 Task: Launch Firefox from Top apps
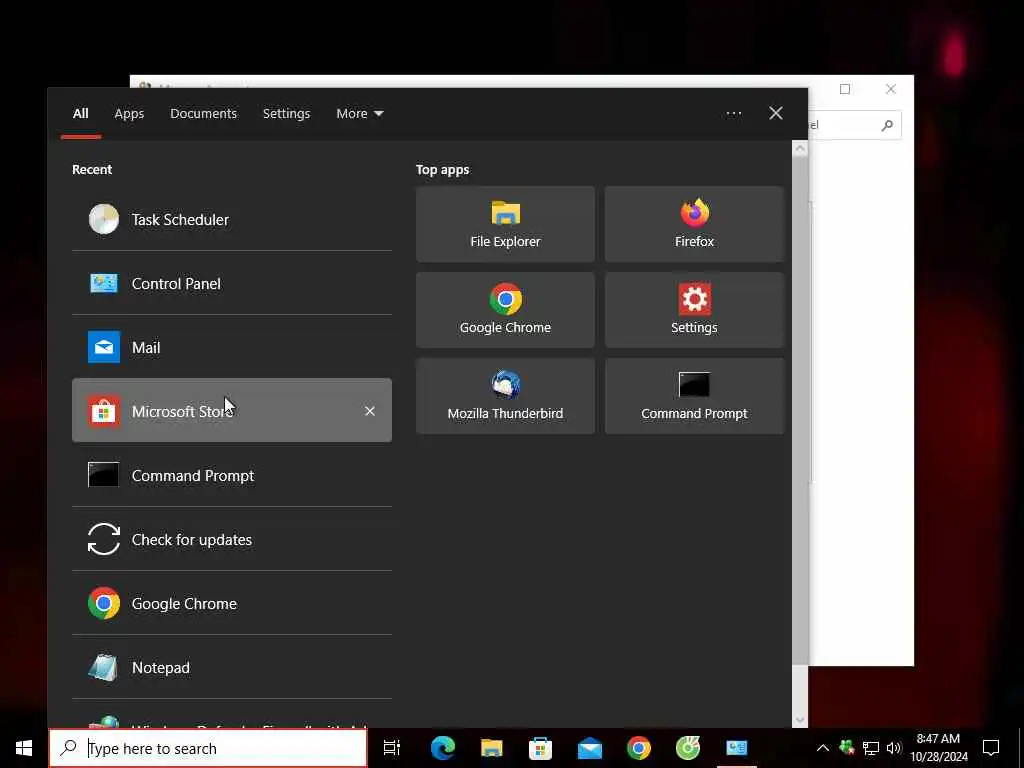(694, 224)
